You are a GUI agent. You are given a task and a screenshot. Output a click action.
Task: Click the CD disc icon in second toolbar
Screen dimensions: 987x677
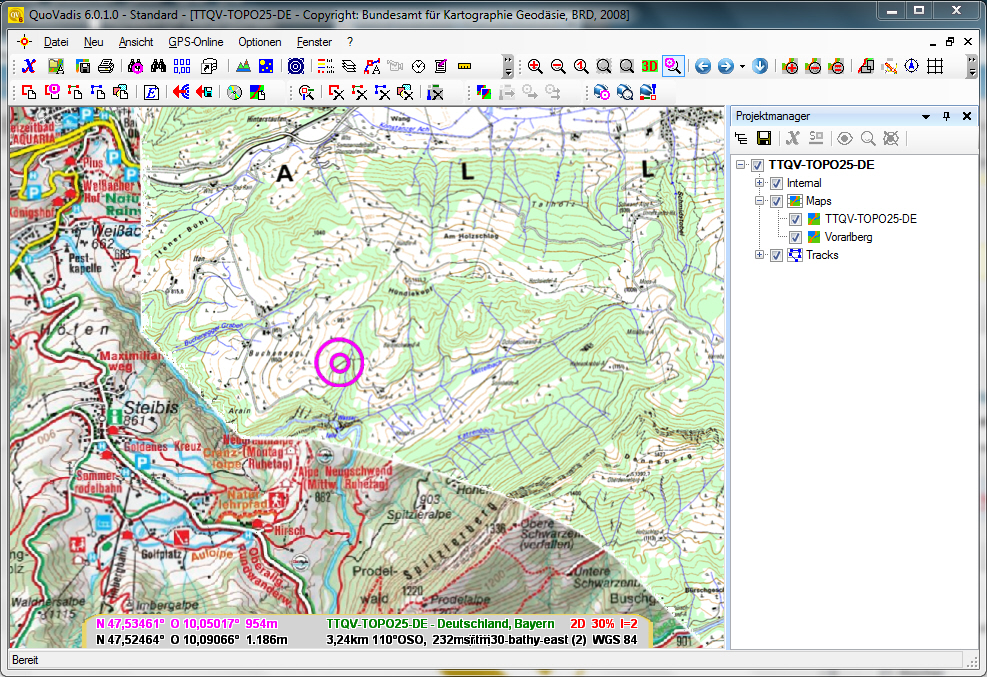tap(234, 92)
